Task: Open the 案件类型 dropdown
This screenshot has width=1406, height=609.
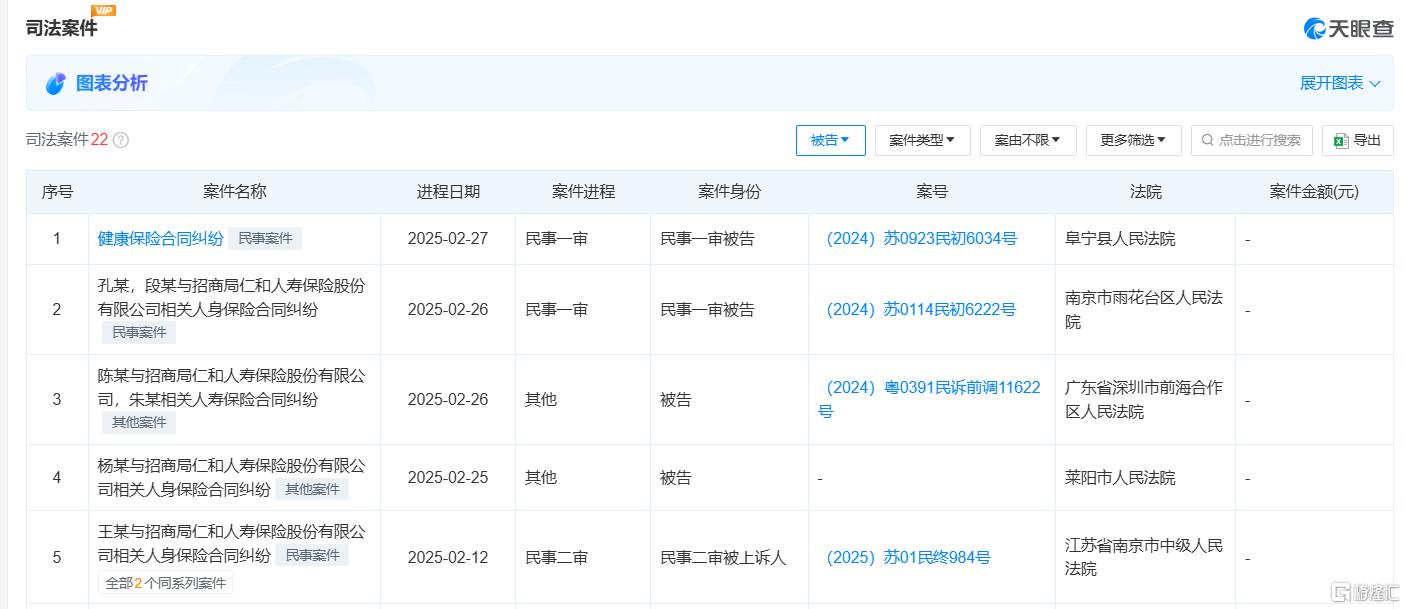Action: pos(922,140)
